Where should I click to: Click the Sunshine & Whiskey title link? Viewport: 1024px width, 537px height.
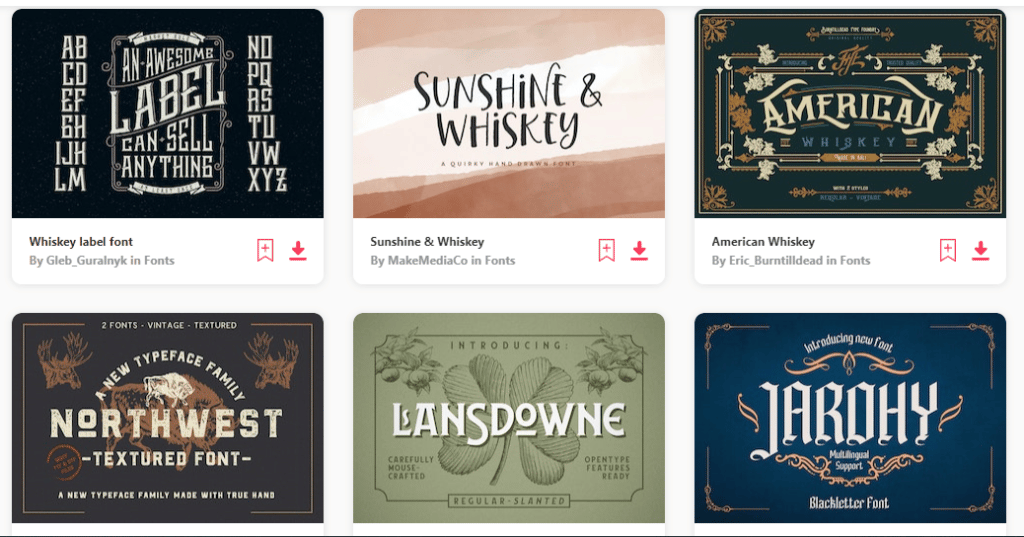pos(427,242)
